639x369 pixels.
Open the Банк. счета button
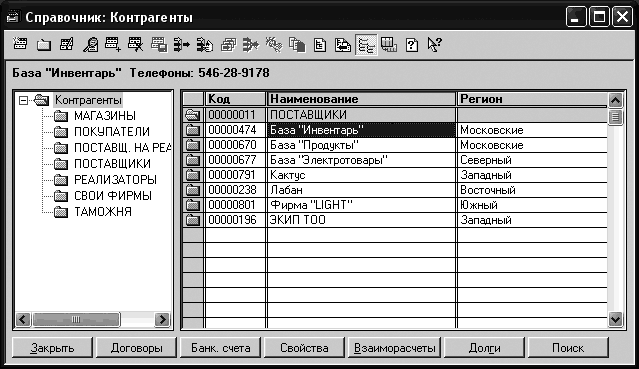click(220, 348)
